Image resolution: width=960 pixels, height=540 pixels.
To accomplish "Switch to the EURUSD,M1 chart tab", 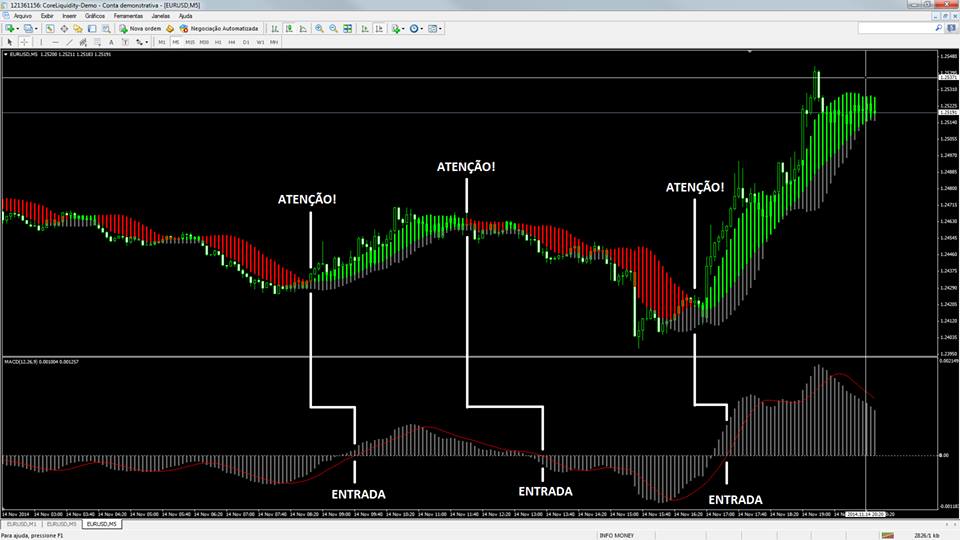I will click(21, 525).
